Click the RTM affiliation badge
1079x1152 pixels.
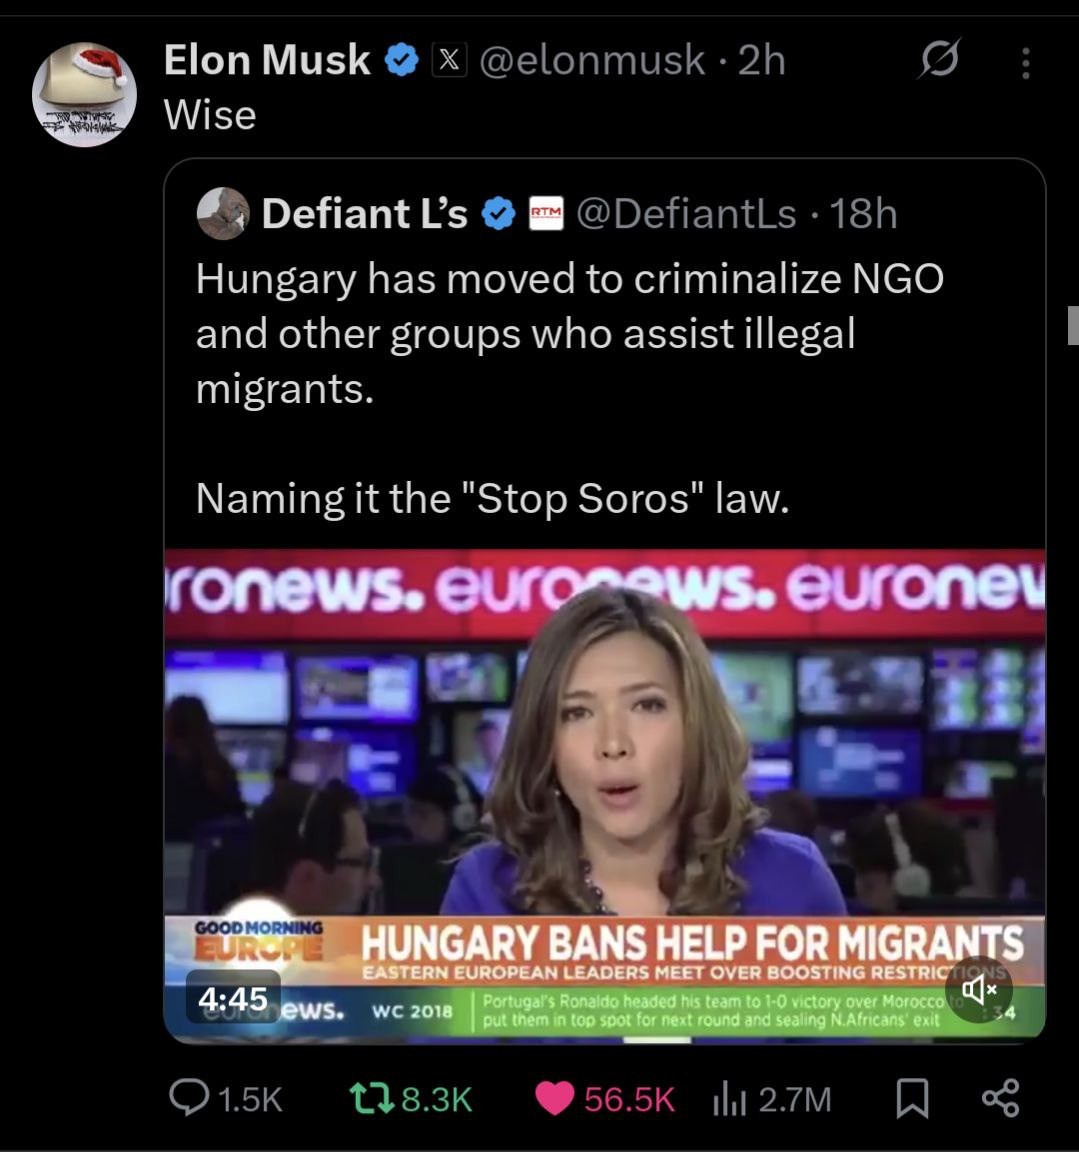tap(546, 214)
